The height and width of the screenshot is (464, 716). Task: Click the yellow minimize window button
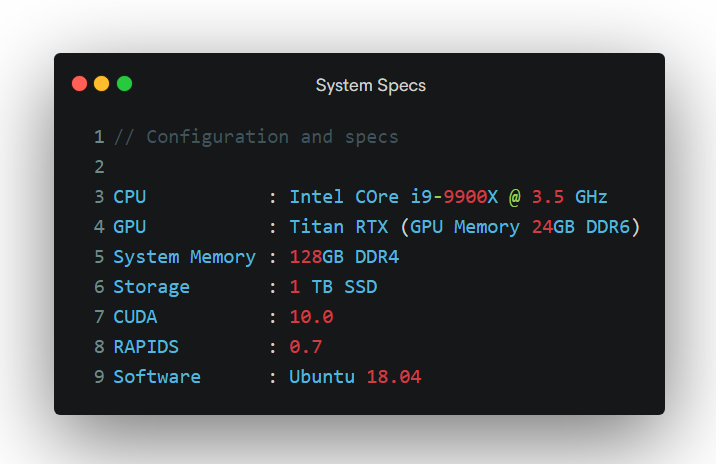point(102,84)
